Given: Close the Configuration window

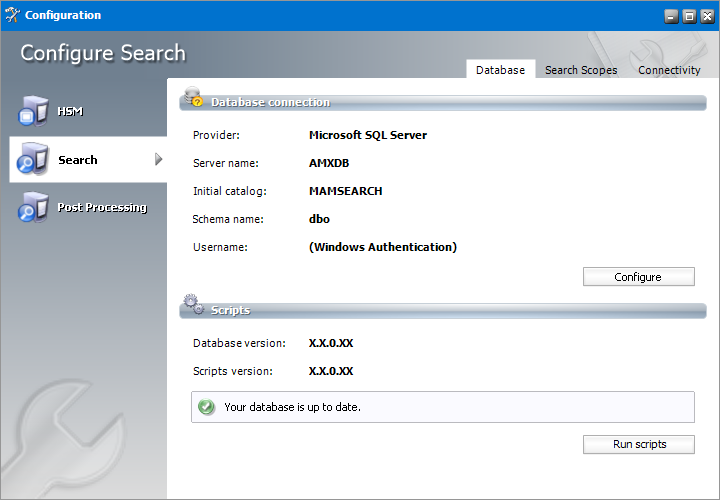Looking at the screenshot, I should click(706, 16).
